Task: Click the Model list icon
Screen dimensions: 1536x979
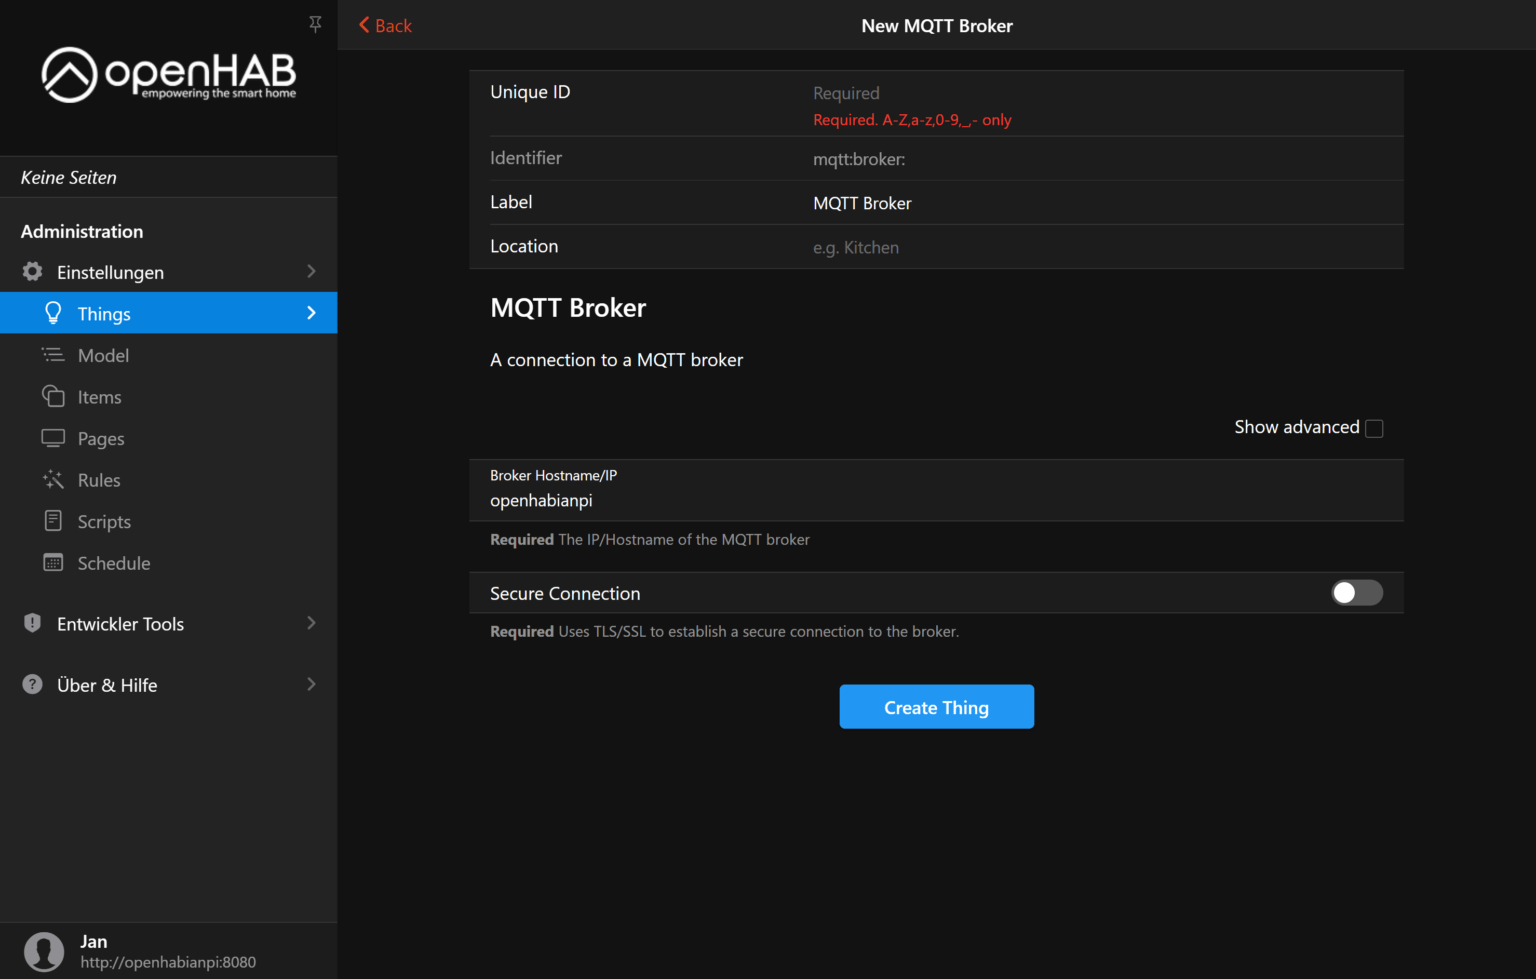Action: click(53, 354)
